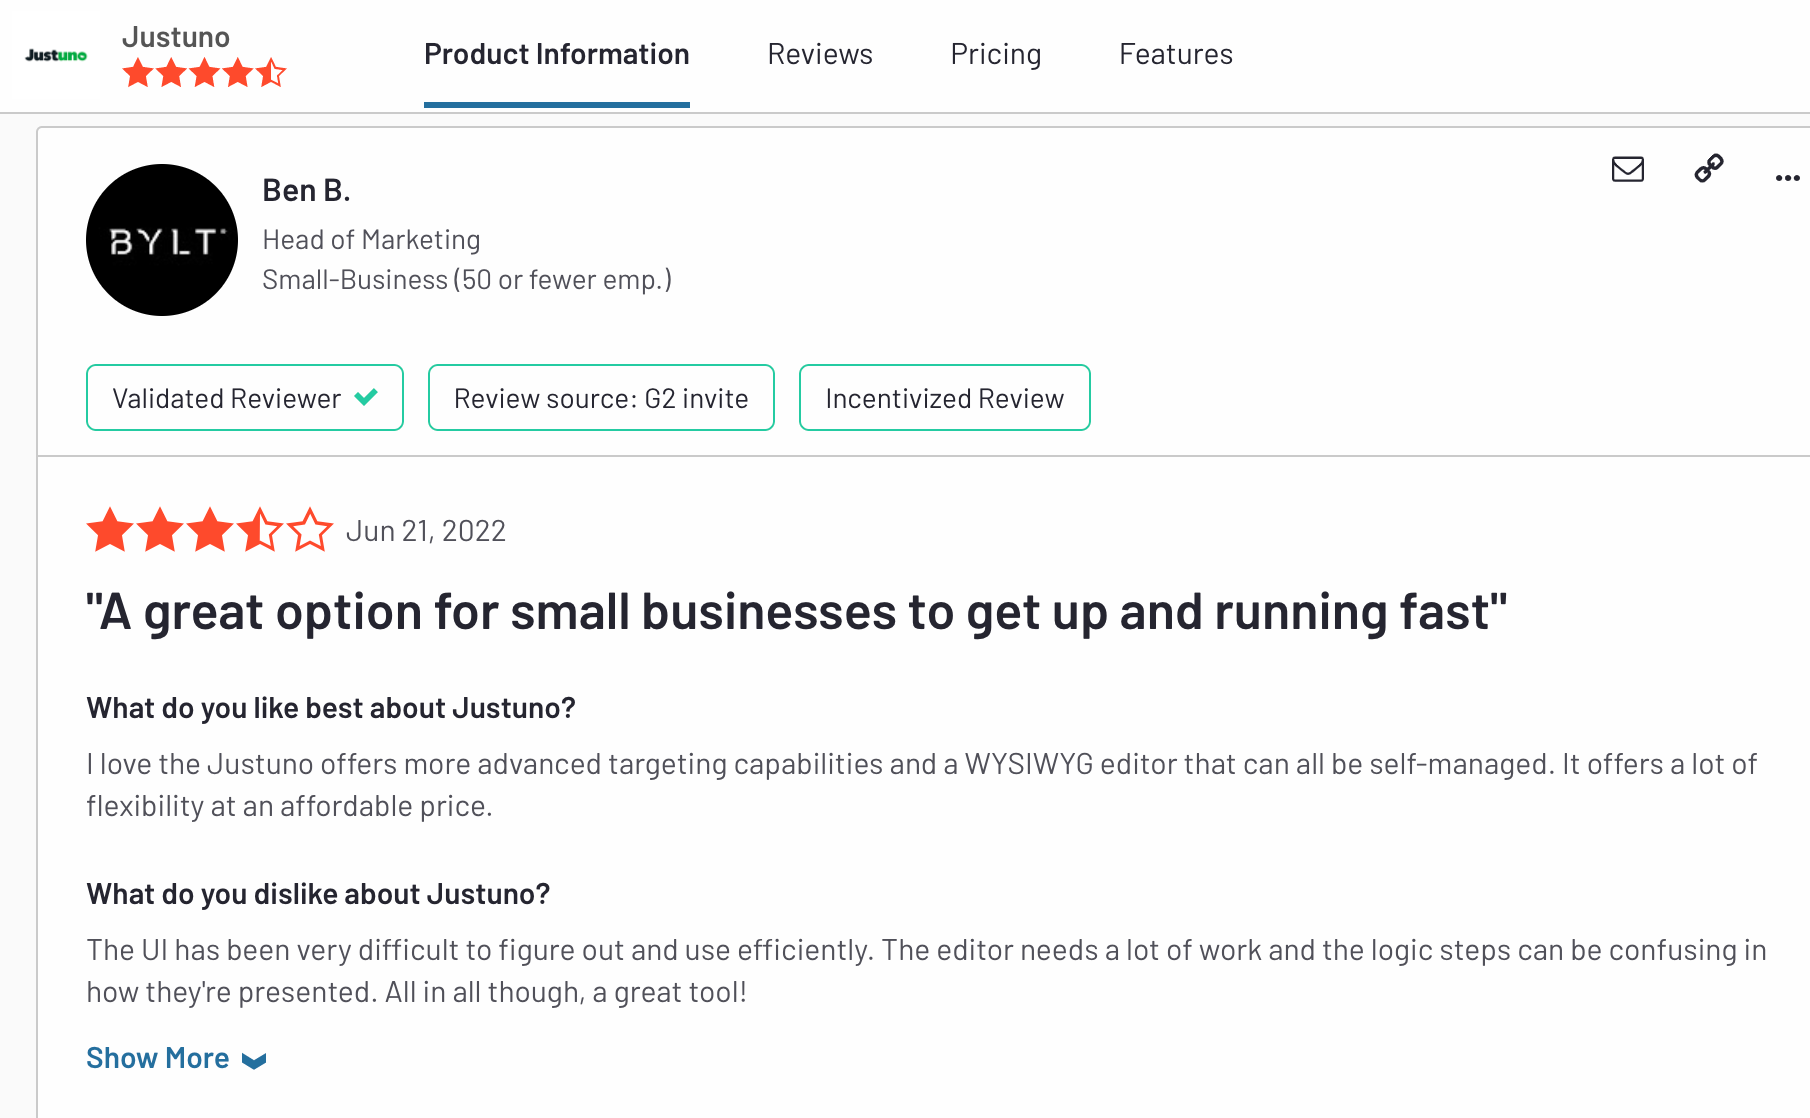
Task: Open the review title about small businesses
Action: coord(796,612)
